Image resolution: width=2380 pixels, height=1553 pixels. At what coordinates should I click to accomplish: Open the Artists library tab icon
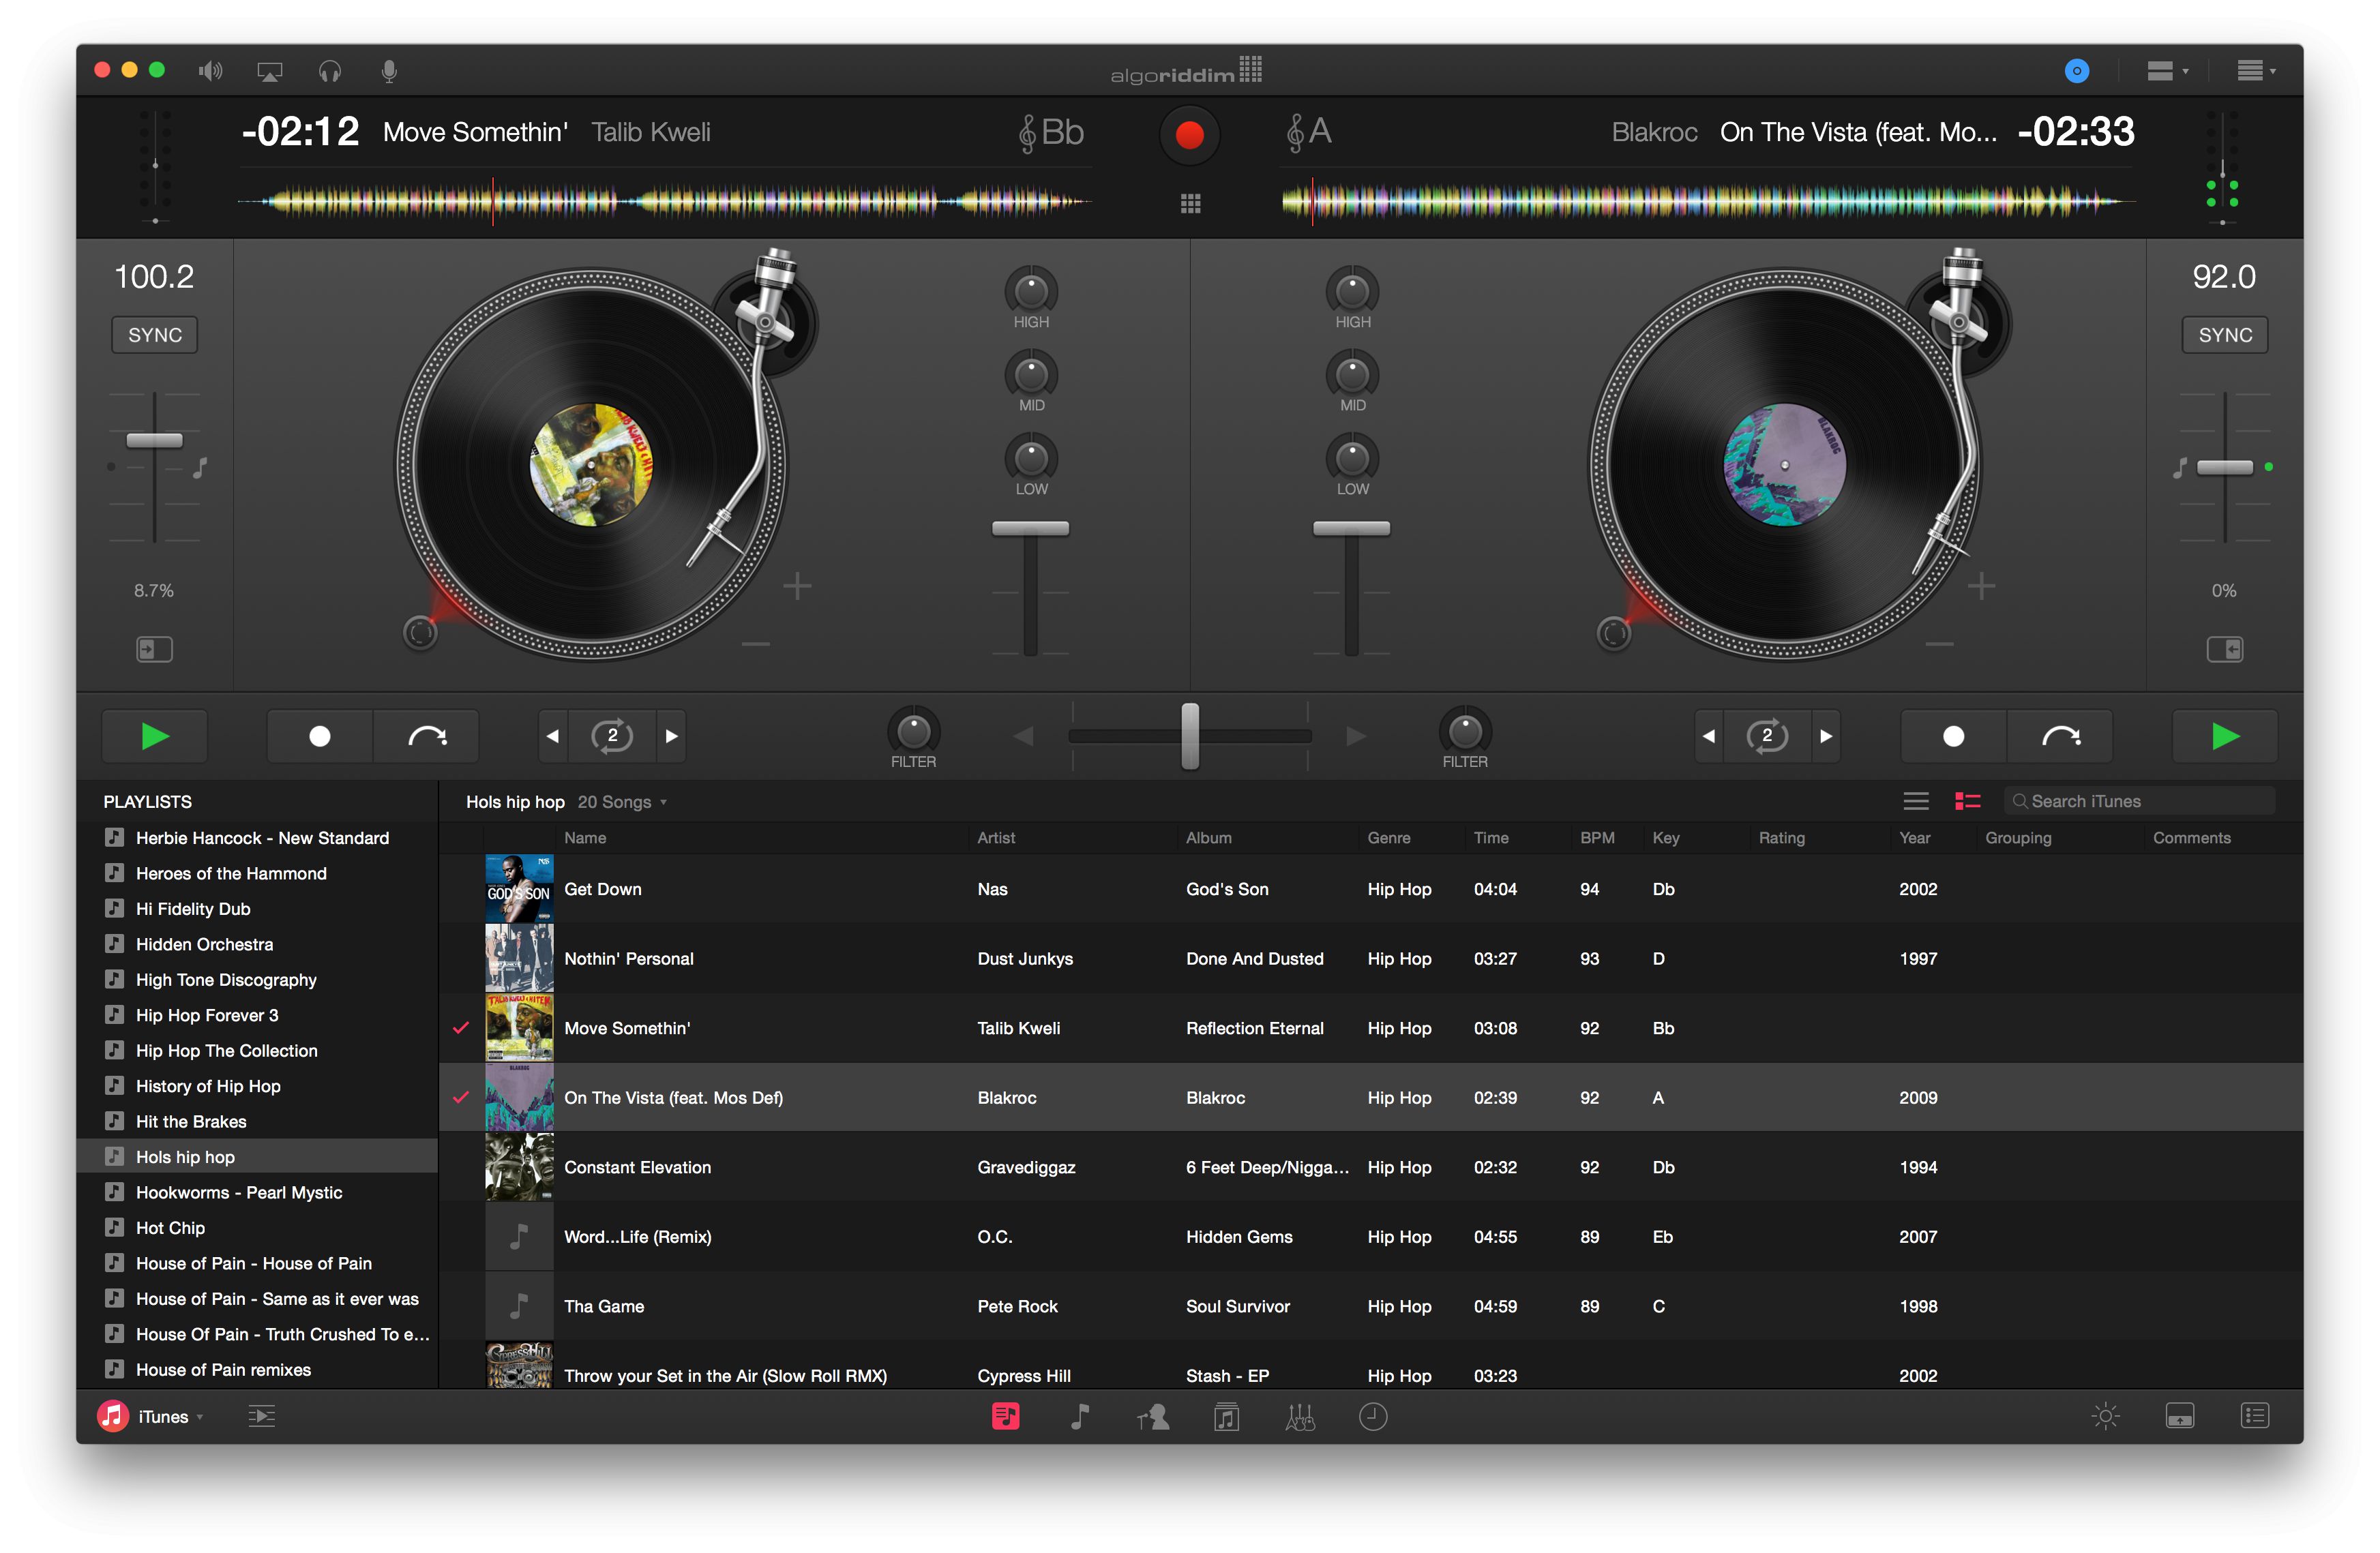point(1153,1416)
